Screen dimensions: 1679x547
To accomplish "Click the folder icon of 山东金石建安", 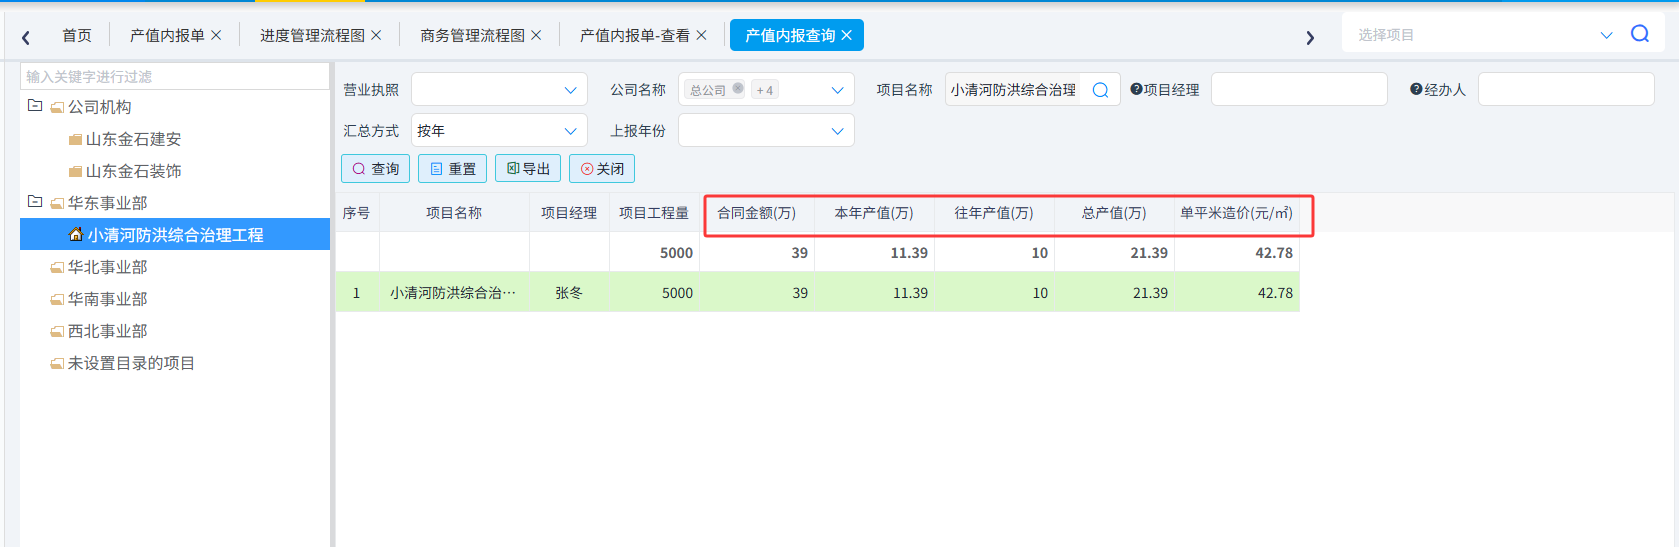I will (75, 140).
